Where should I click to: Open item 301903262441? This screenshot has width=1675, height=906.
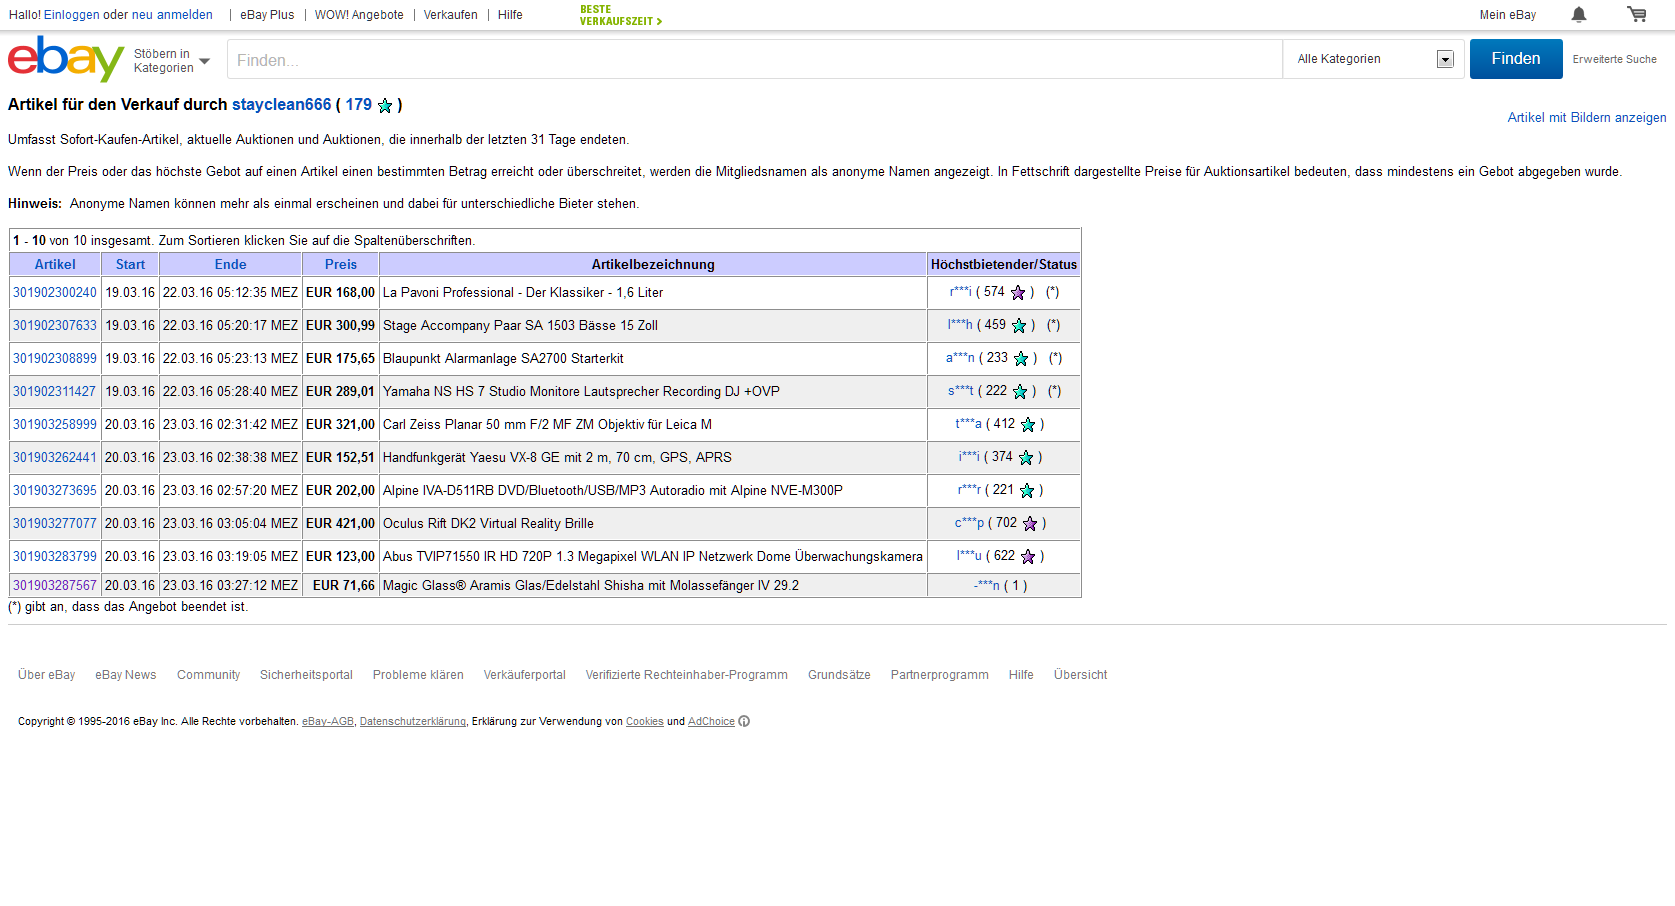(x=55, y=458)
